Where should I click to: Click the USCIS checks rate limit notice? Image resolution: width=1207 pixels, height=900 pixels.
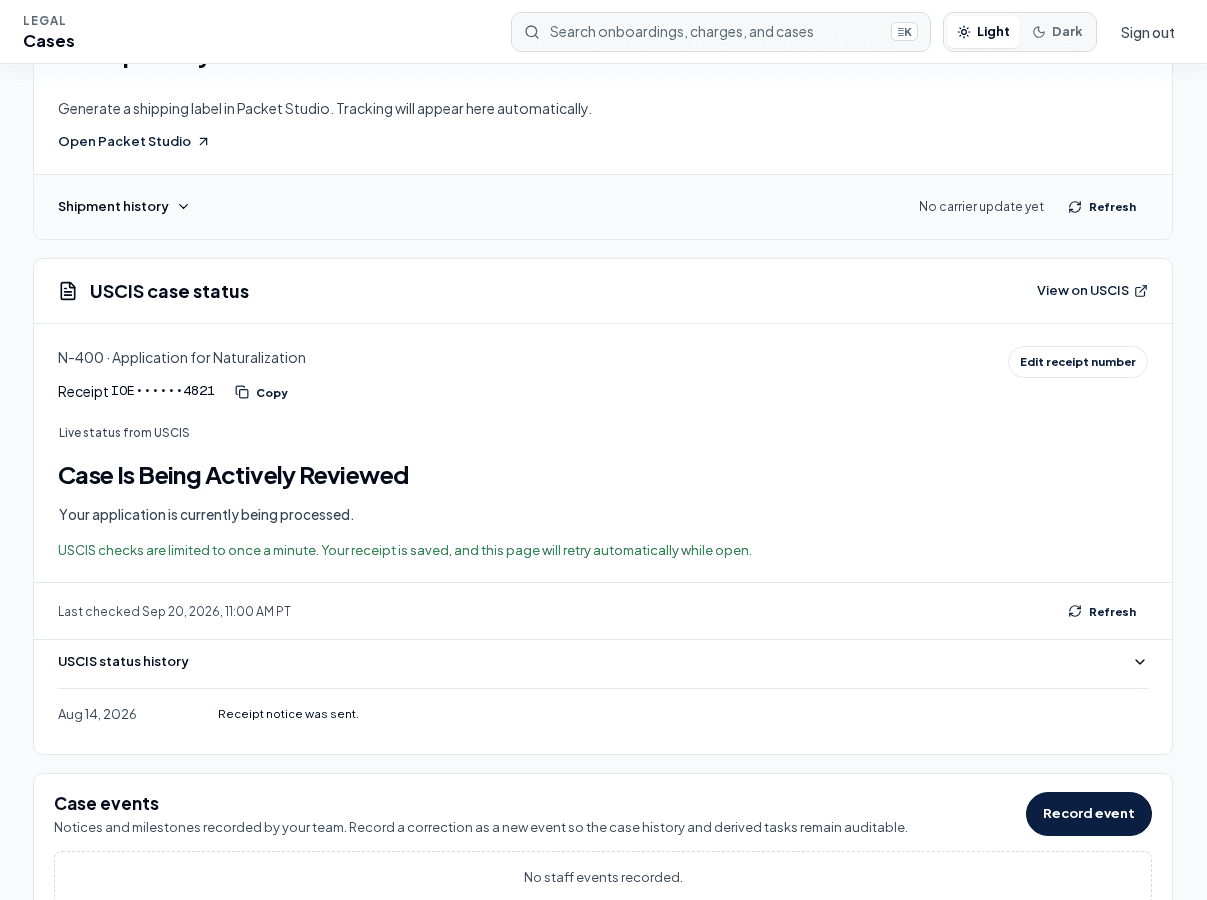click(x=405, y=550)
